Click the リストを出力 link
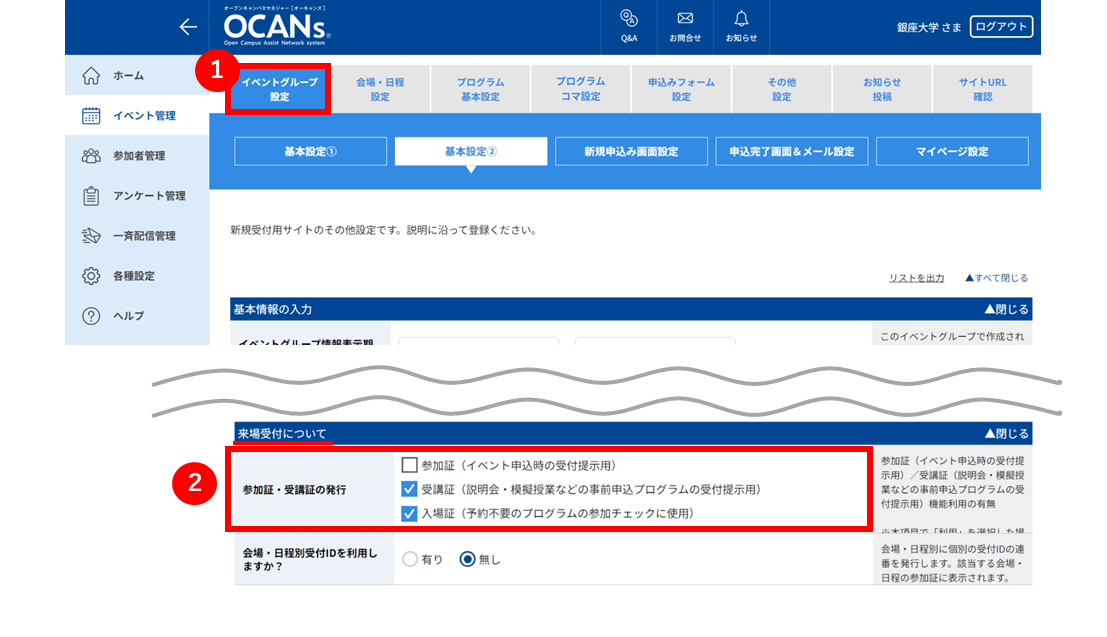Image resolution: width=1107 pixels, height=637 pixels. 916,278
